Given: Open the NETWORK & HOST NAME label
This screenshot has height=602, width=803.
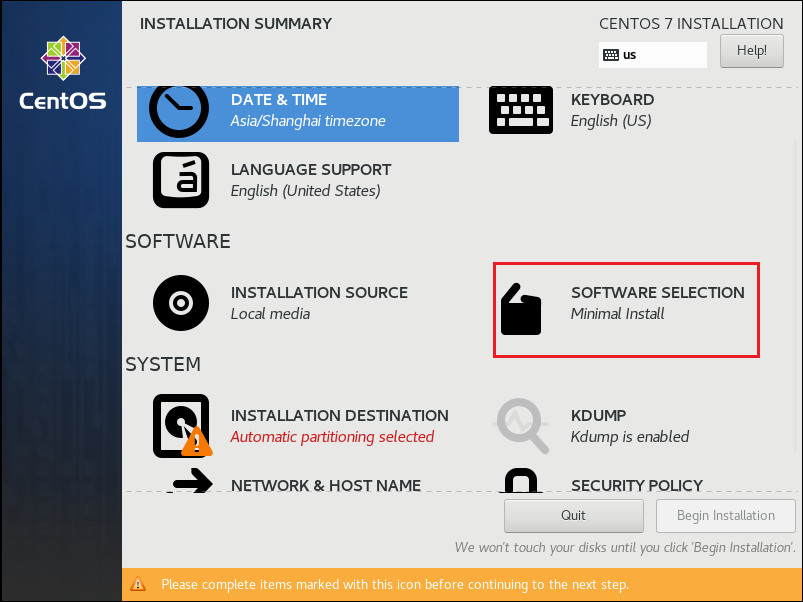Looking at the screenshot, I should 326,485.
